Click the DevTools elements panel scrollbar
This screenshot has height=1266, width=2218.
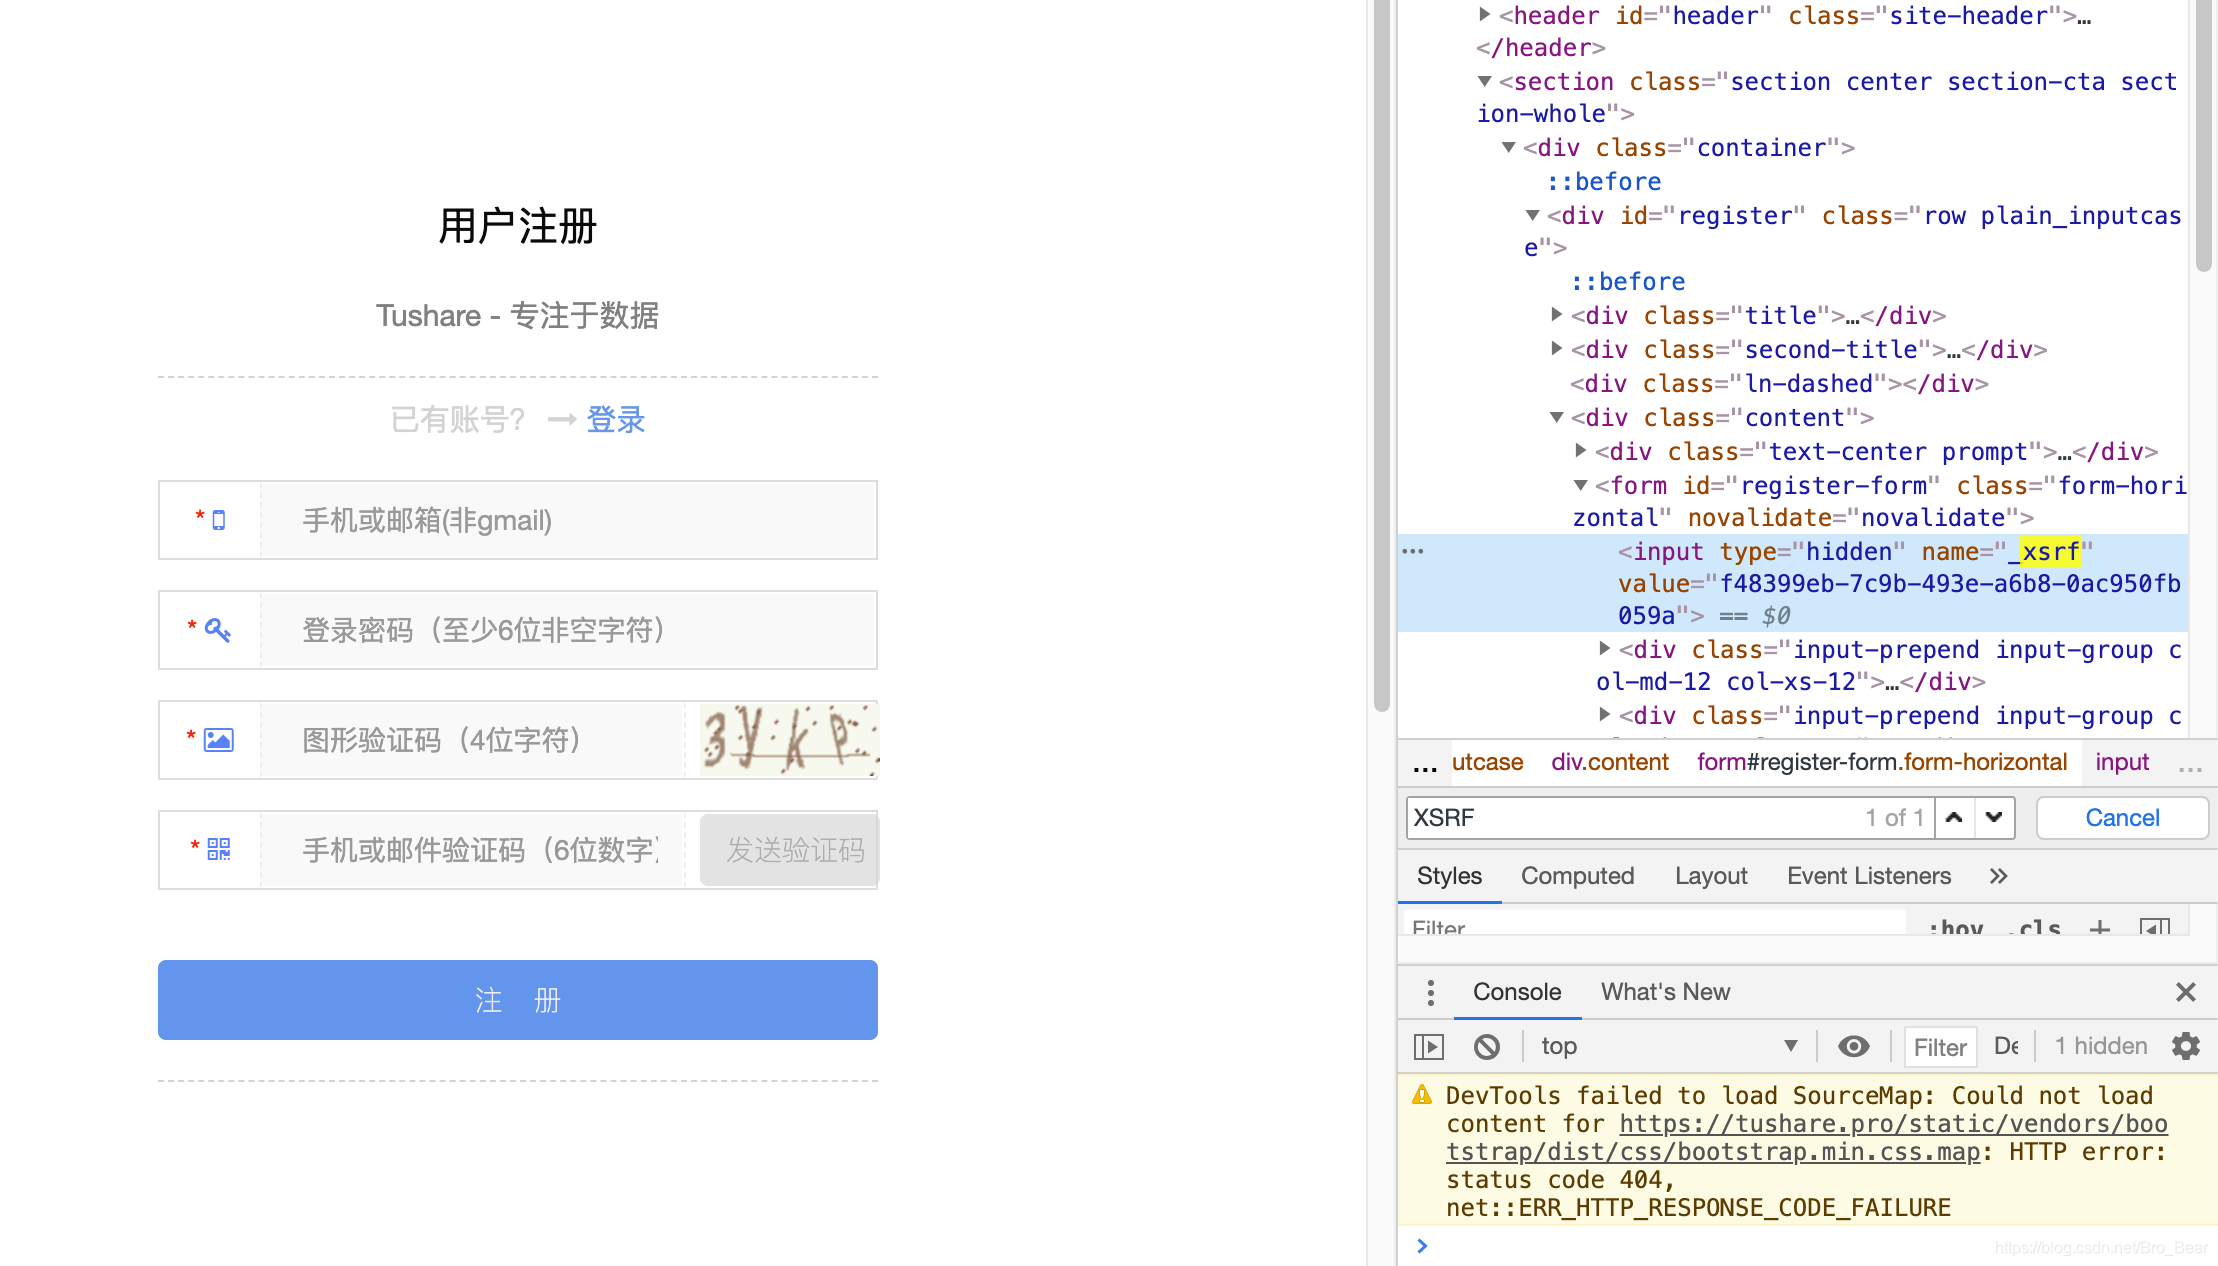click(x=2203, y=135)
